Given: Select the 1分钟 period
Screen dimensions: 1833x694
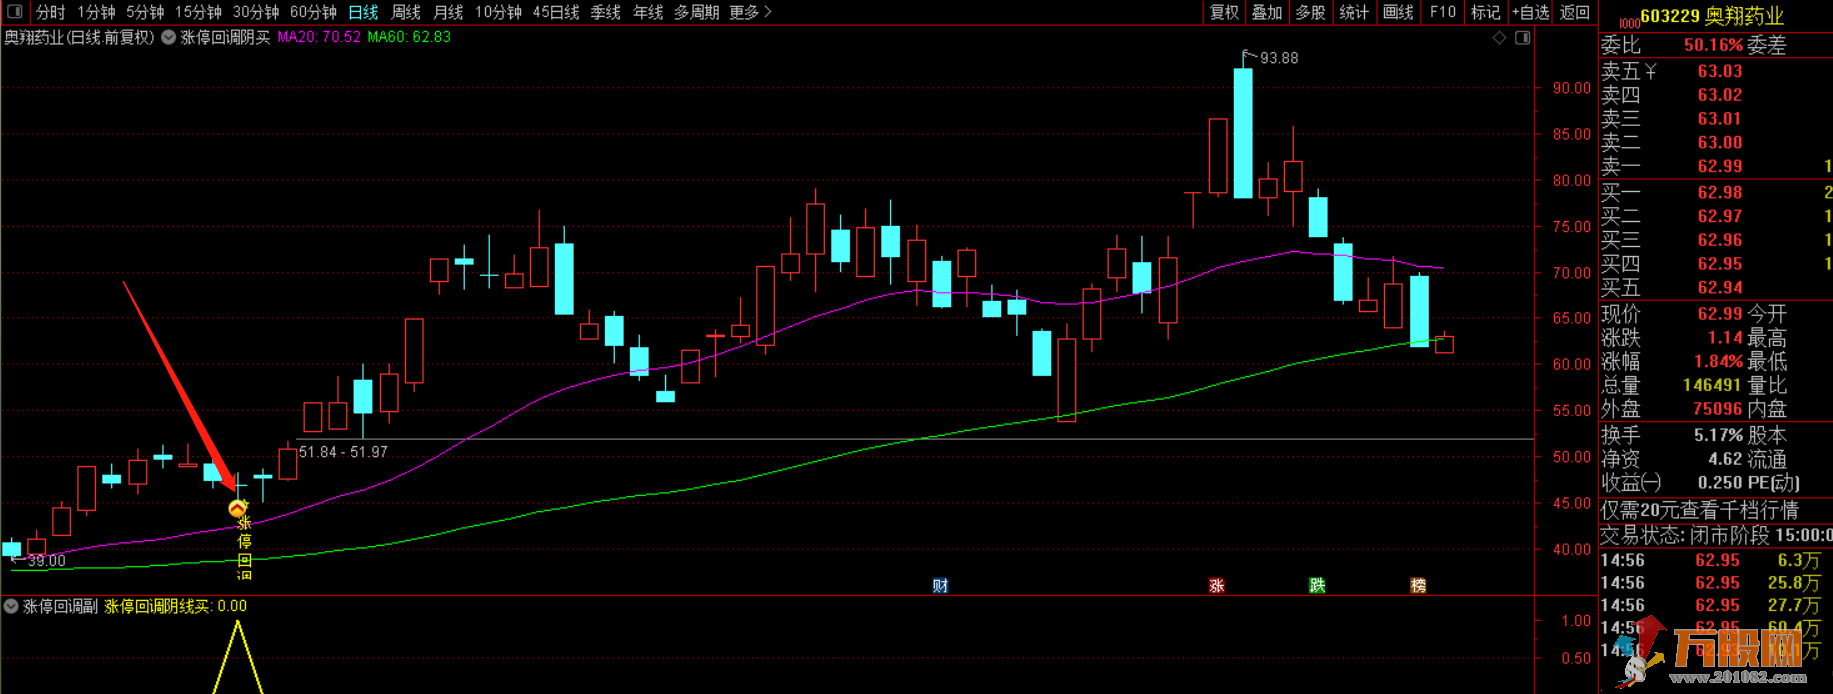Looking at the screenshot, I should click(96, 12).
